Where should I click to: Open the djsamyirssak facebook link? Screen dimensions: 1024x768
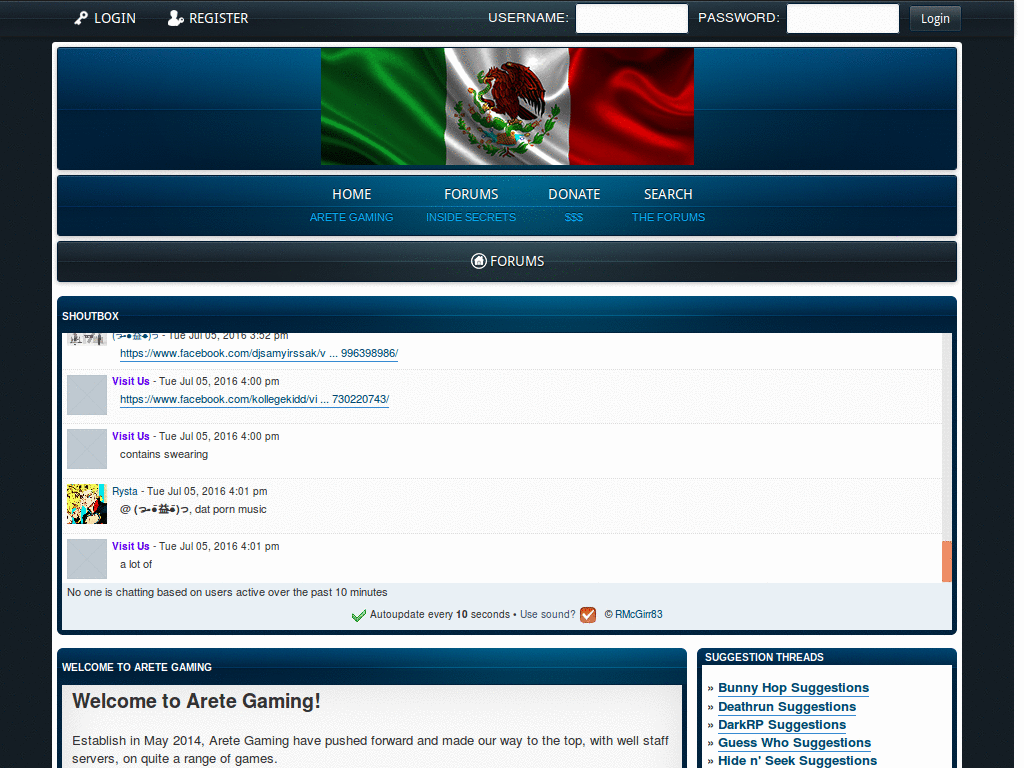pyautogui.click(x=259, y=353)
